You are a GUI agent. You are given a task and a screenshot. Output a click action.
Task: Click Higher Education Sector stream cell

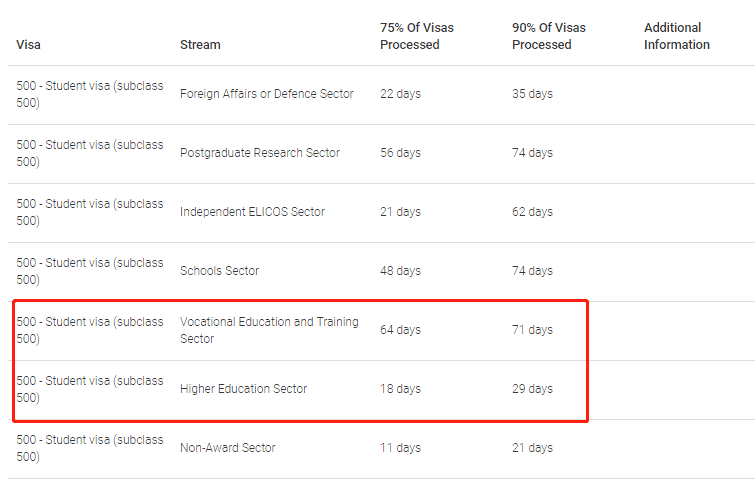[x=244, y=389]
